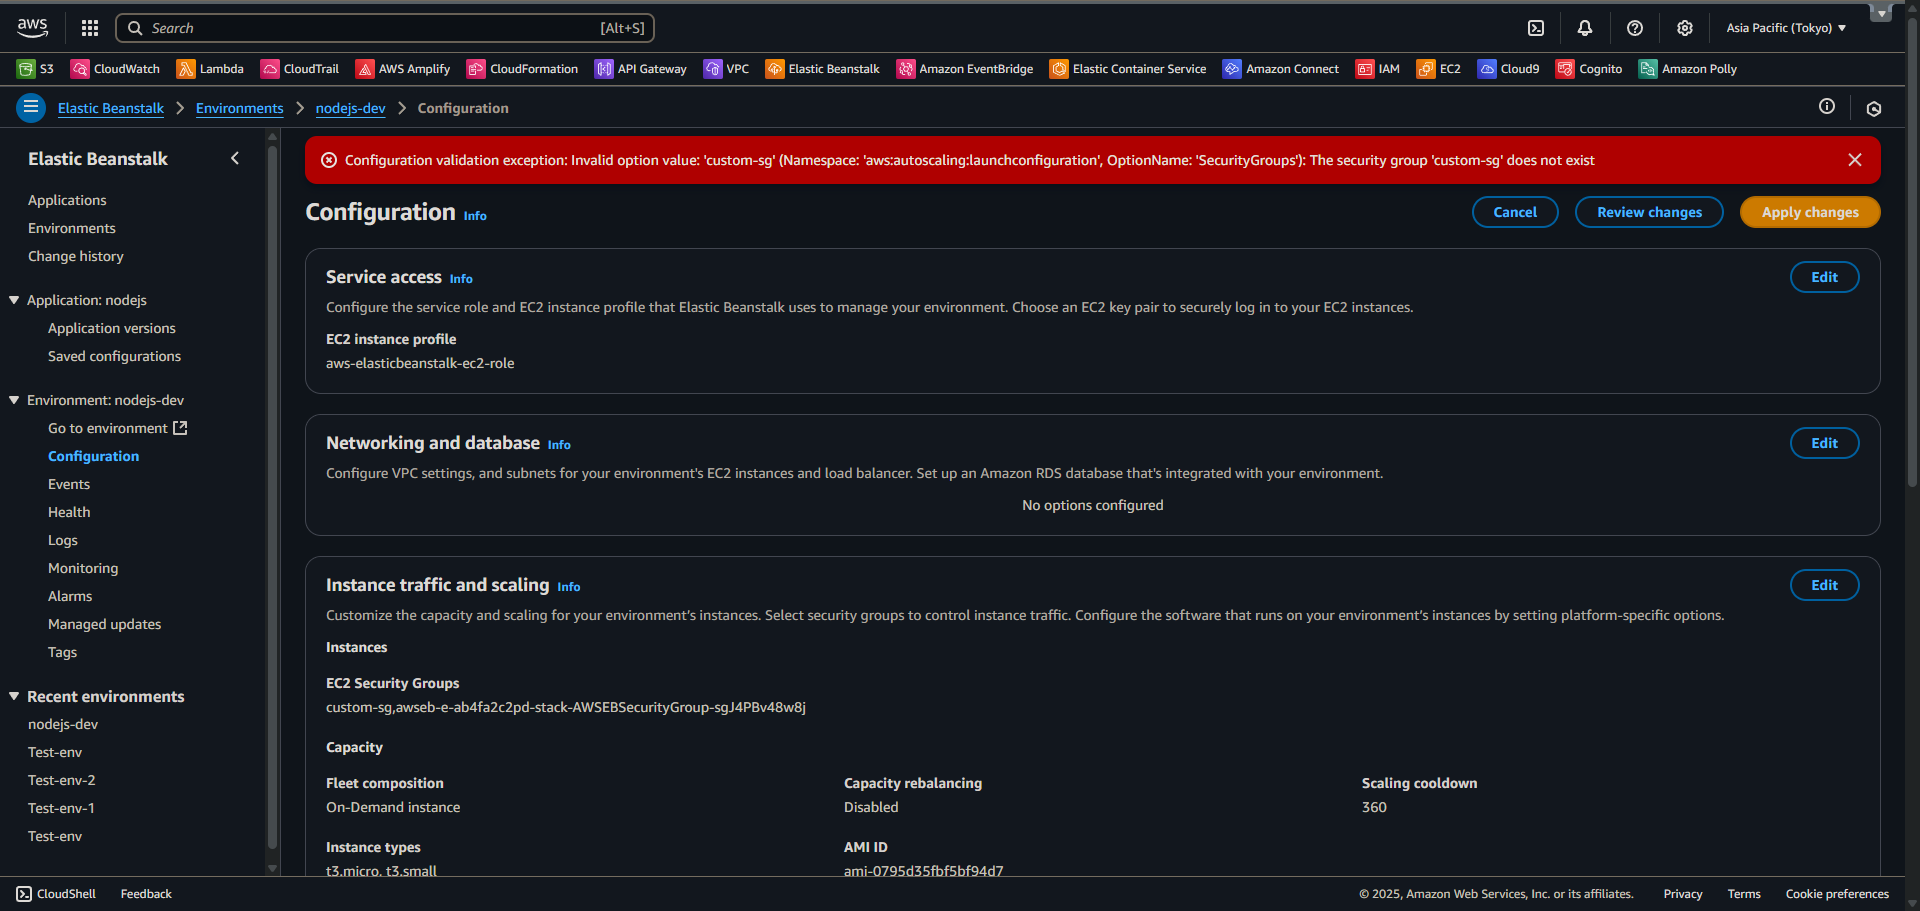Image resolution: width=1920 pixels, height=911 pixels.
Task: Open Saved configurations
Action: point(115,356)
